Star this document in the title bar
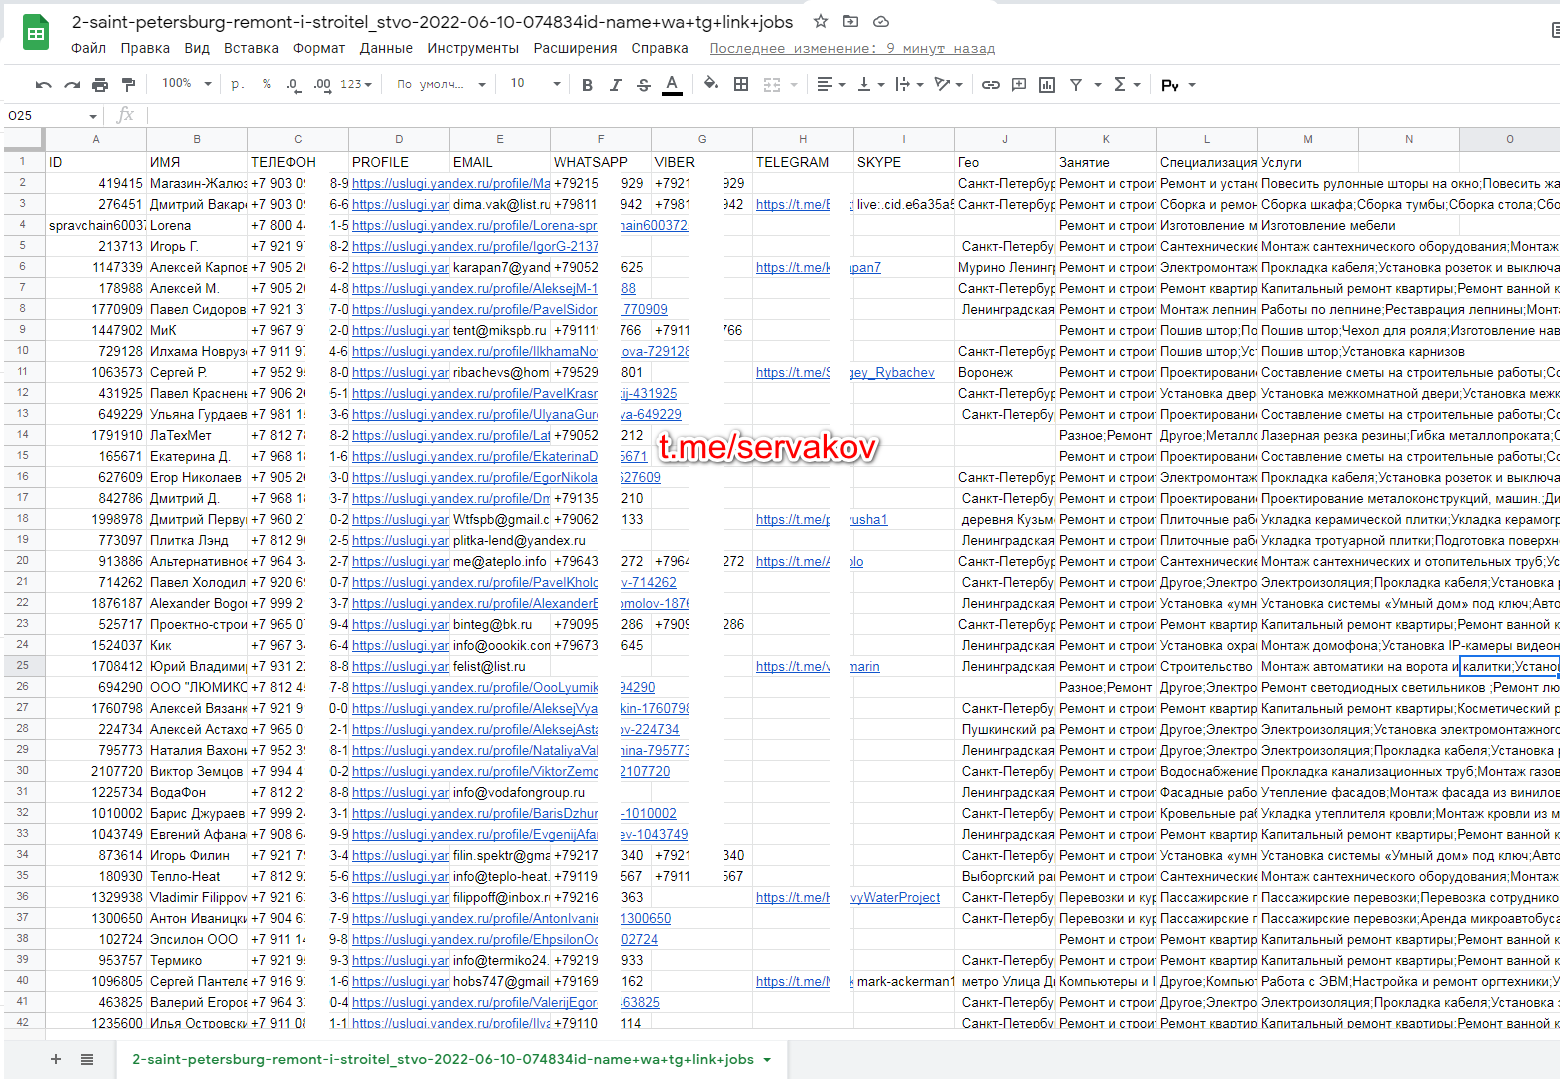Image resolution: width=1560 pixels, height=1079 pixels. click(x=821, y=21)
